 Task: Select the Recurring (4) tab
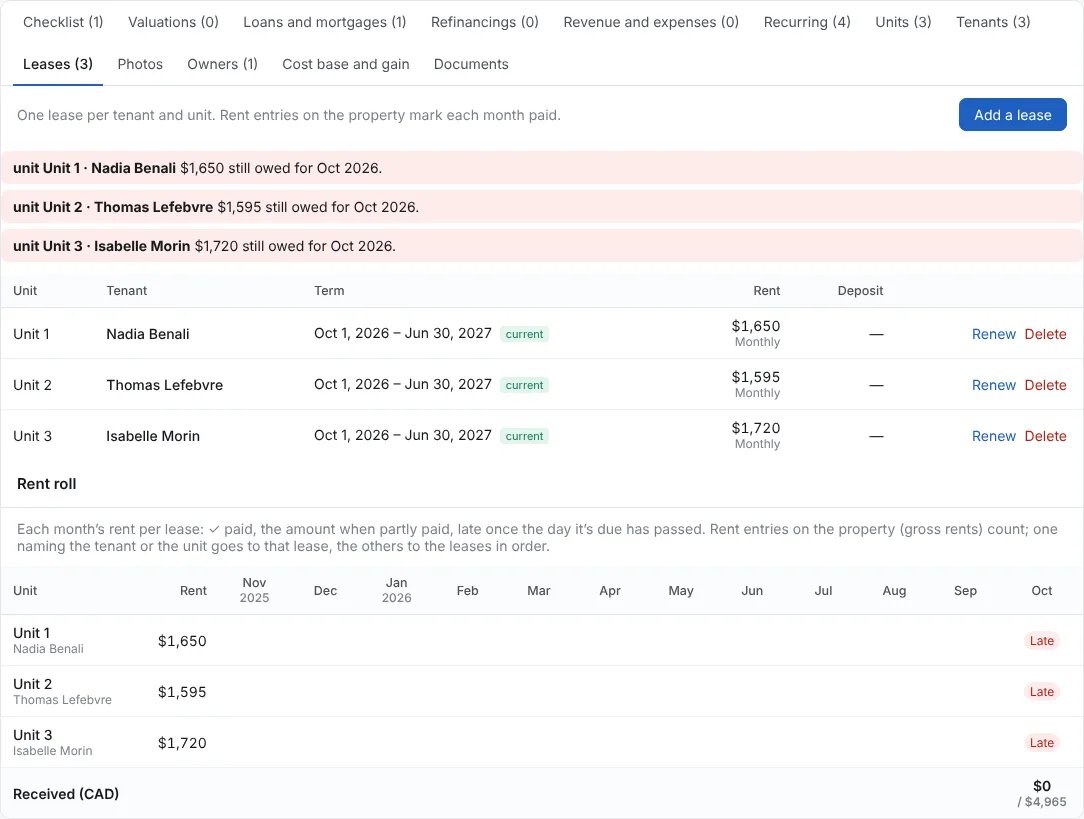pyautogui.click(x=807, y=22)
